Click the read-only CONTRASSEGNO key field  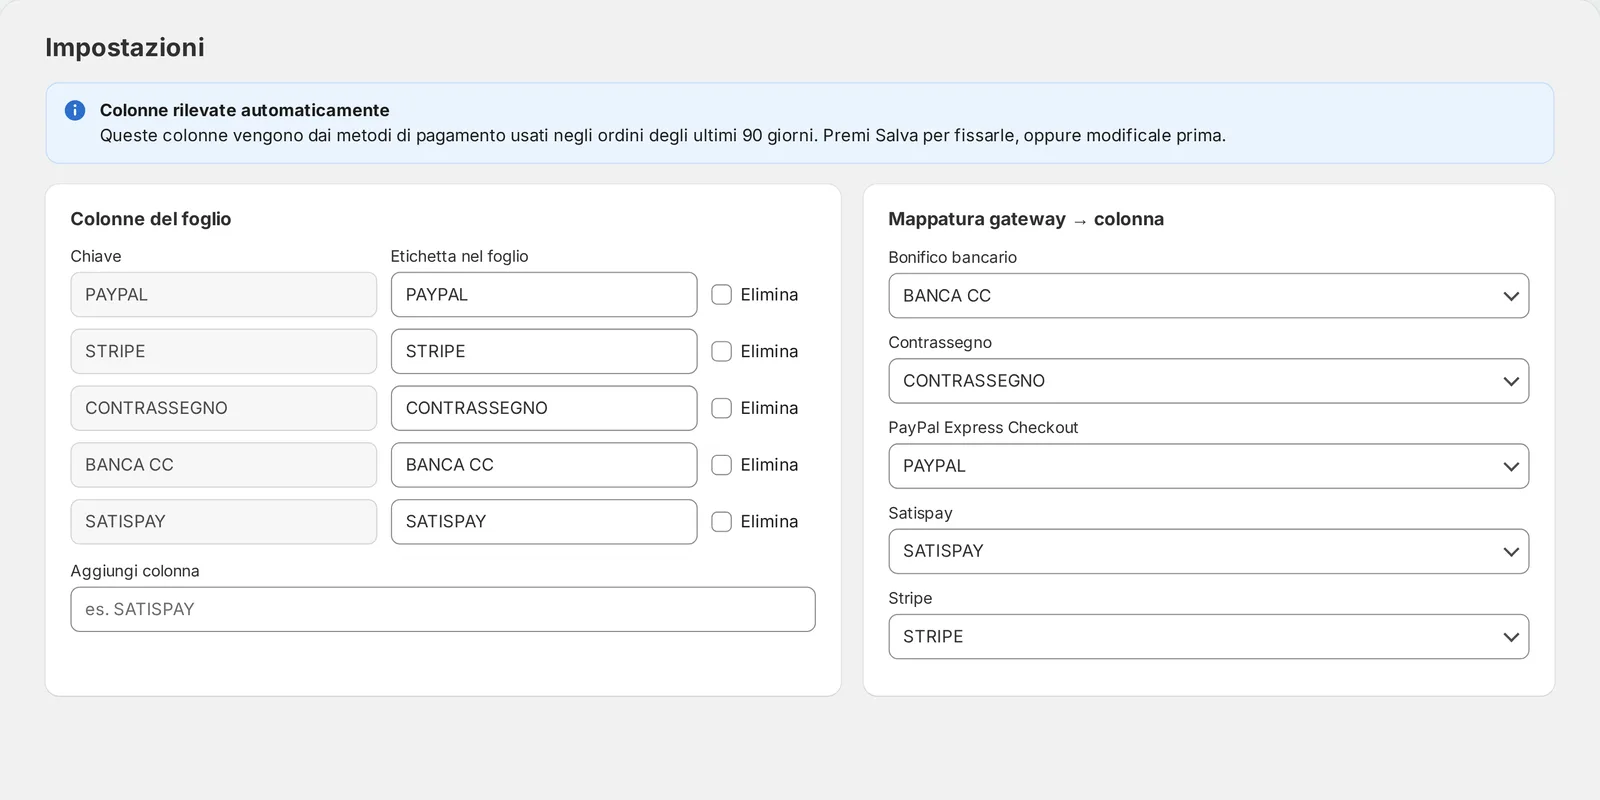click(224, 408)
